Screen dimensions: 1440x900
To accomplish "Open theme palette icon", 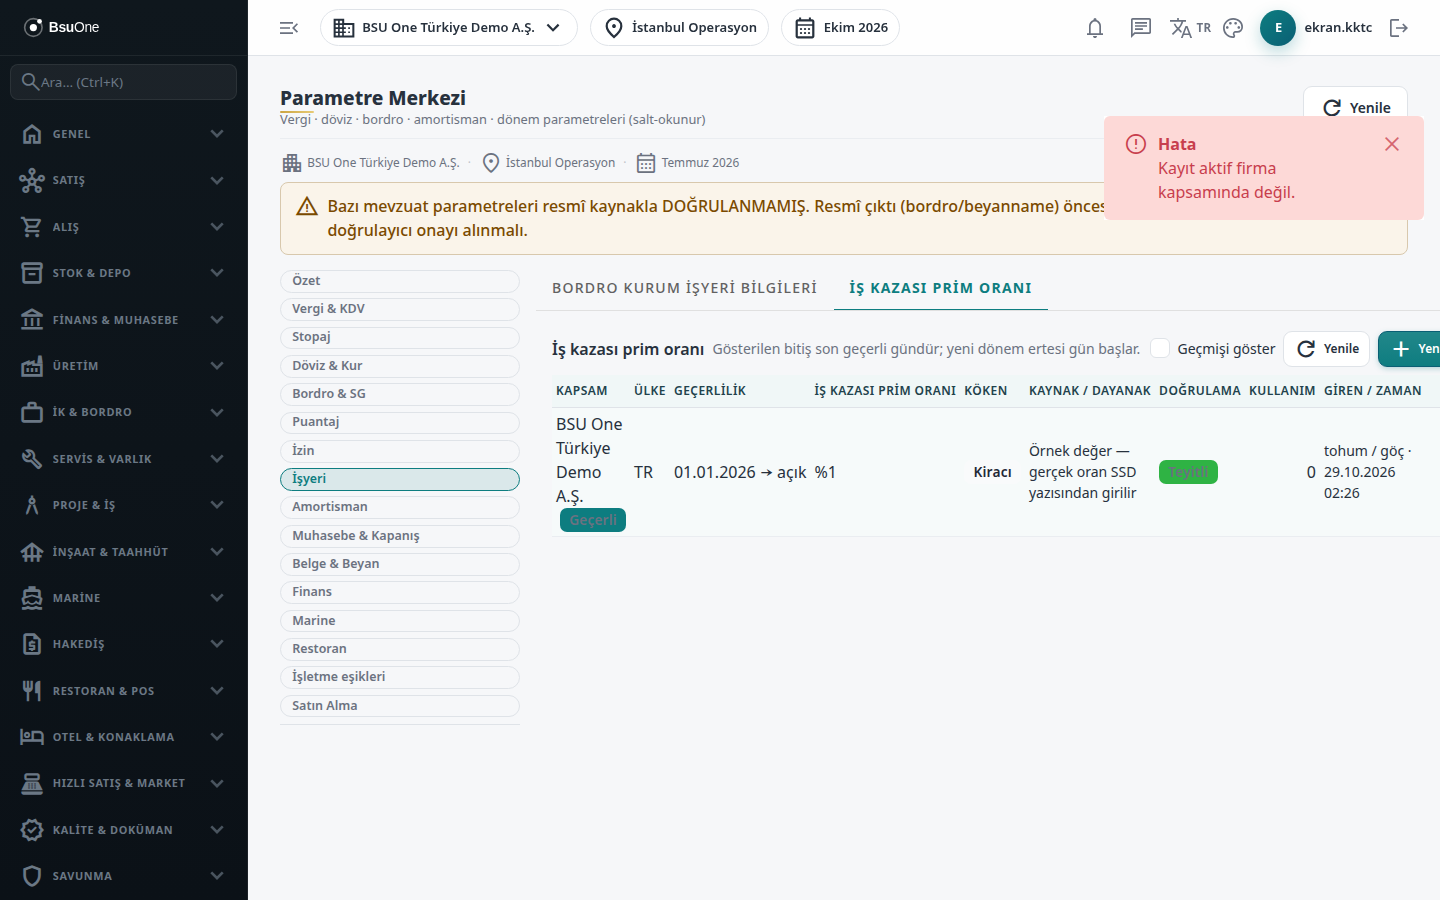I will (x=1233, y=28).
